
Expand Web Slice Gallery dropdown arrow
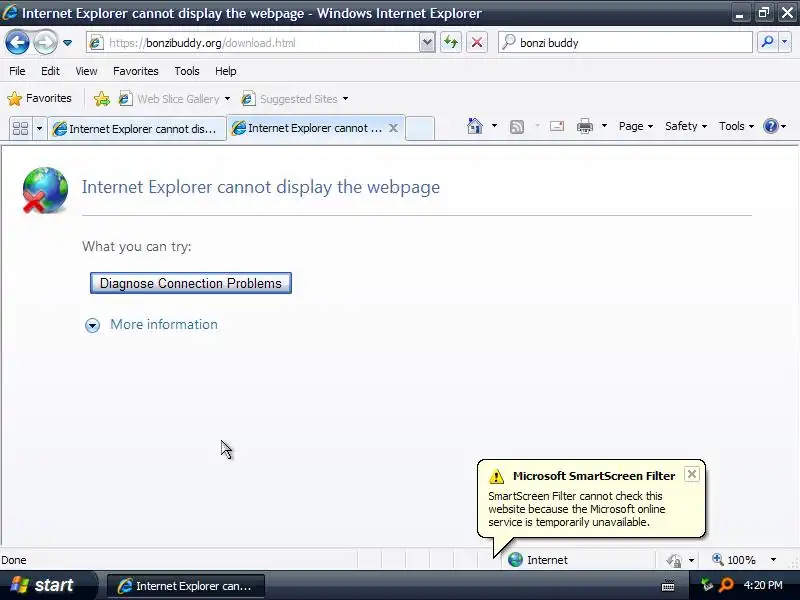tap(228, 98)
